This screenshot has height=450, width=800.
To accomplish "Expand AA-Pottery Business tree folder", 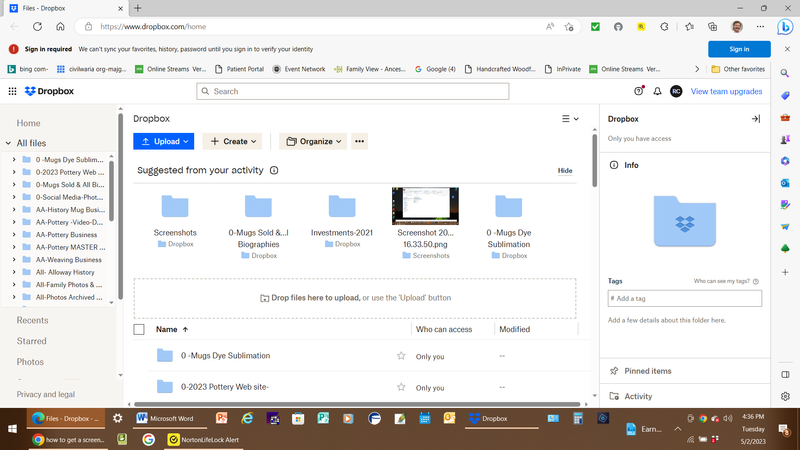I will tap(14, 235).
